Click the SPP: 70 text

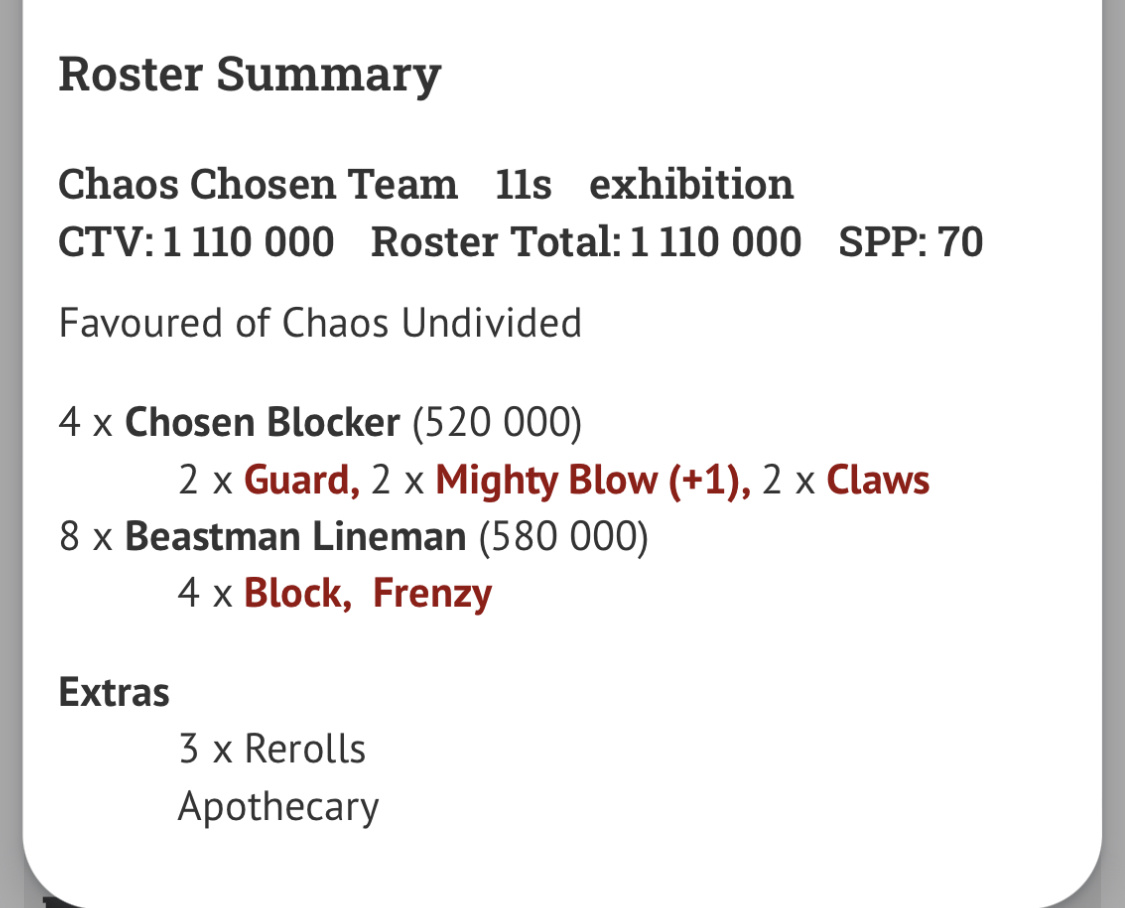tap(910, 243)
